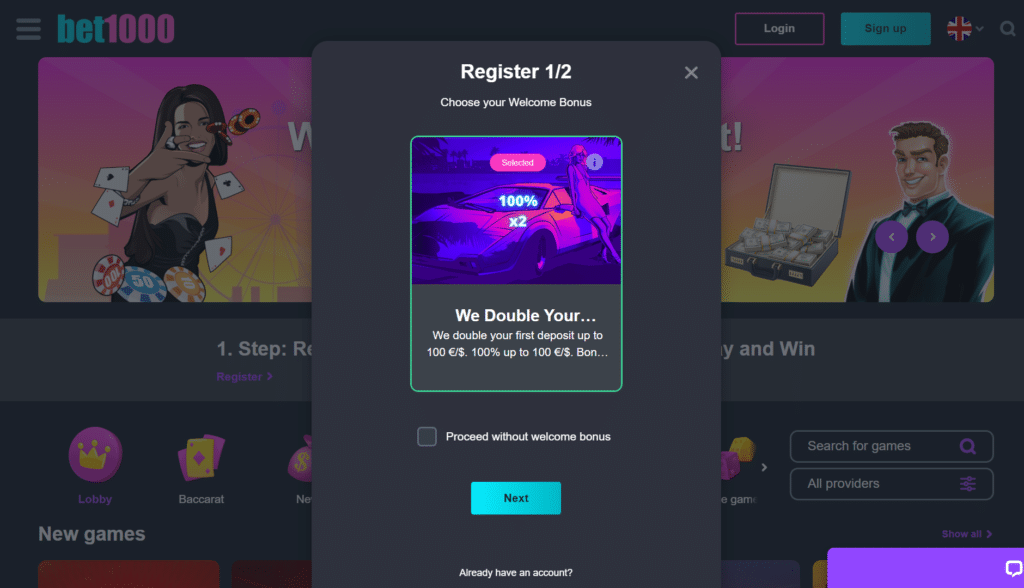The image size is (1024, 588).
Task: Close the Register dialog
Action: [x=691, y=73]
